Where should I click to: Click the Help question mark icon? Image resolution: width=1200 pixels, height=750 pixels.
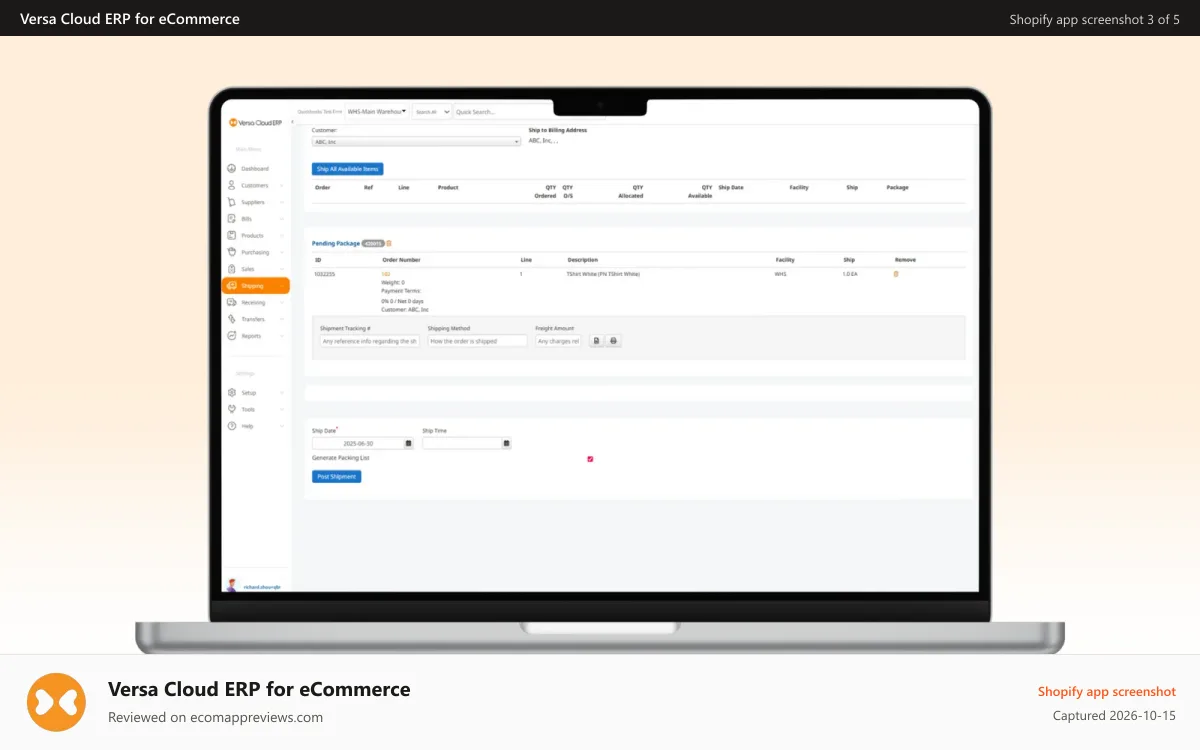[232, 426]
